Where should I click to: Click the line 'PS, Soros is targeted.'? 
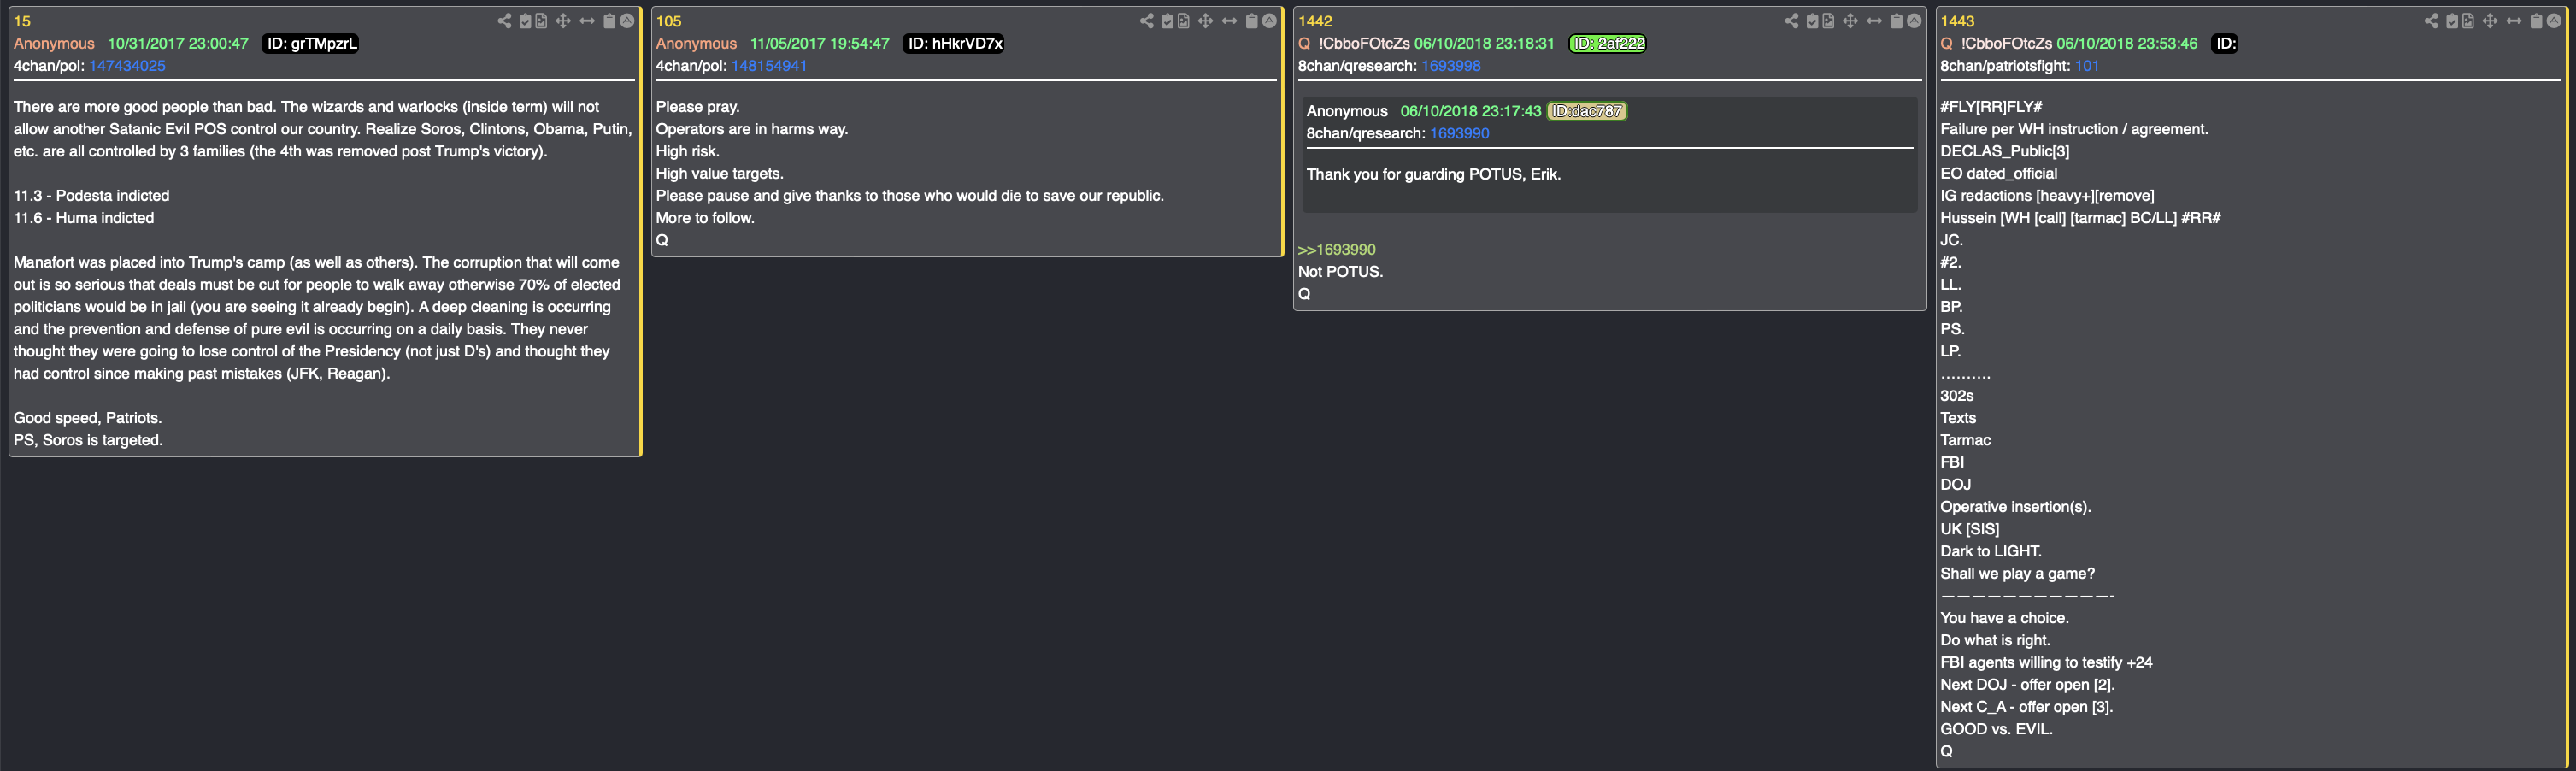[88, 440]
